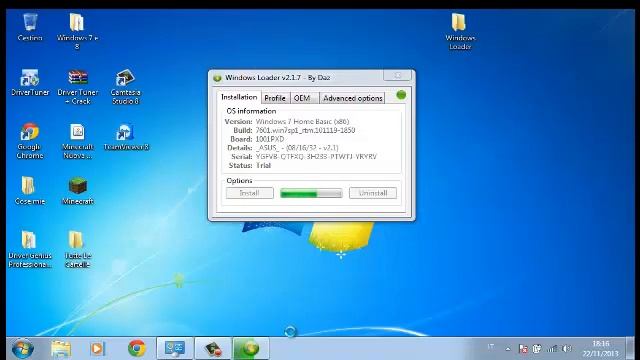The width and height of the screenshot is (640, 360).
Task: Click the Show Desktop strip
Action: coord(631,349)
